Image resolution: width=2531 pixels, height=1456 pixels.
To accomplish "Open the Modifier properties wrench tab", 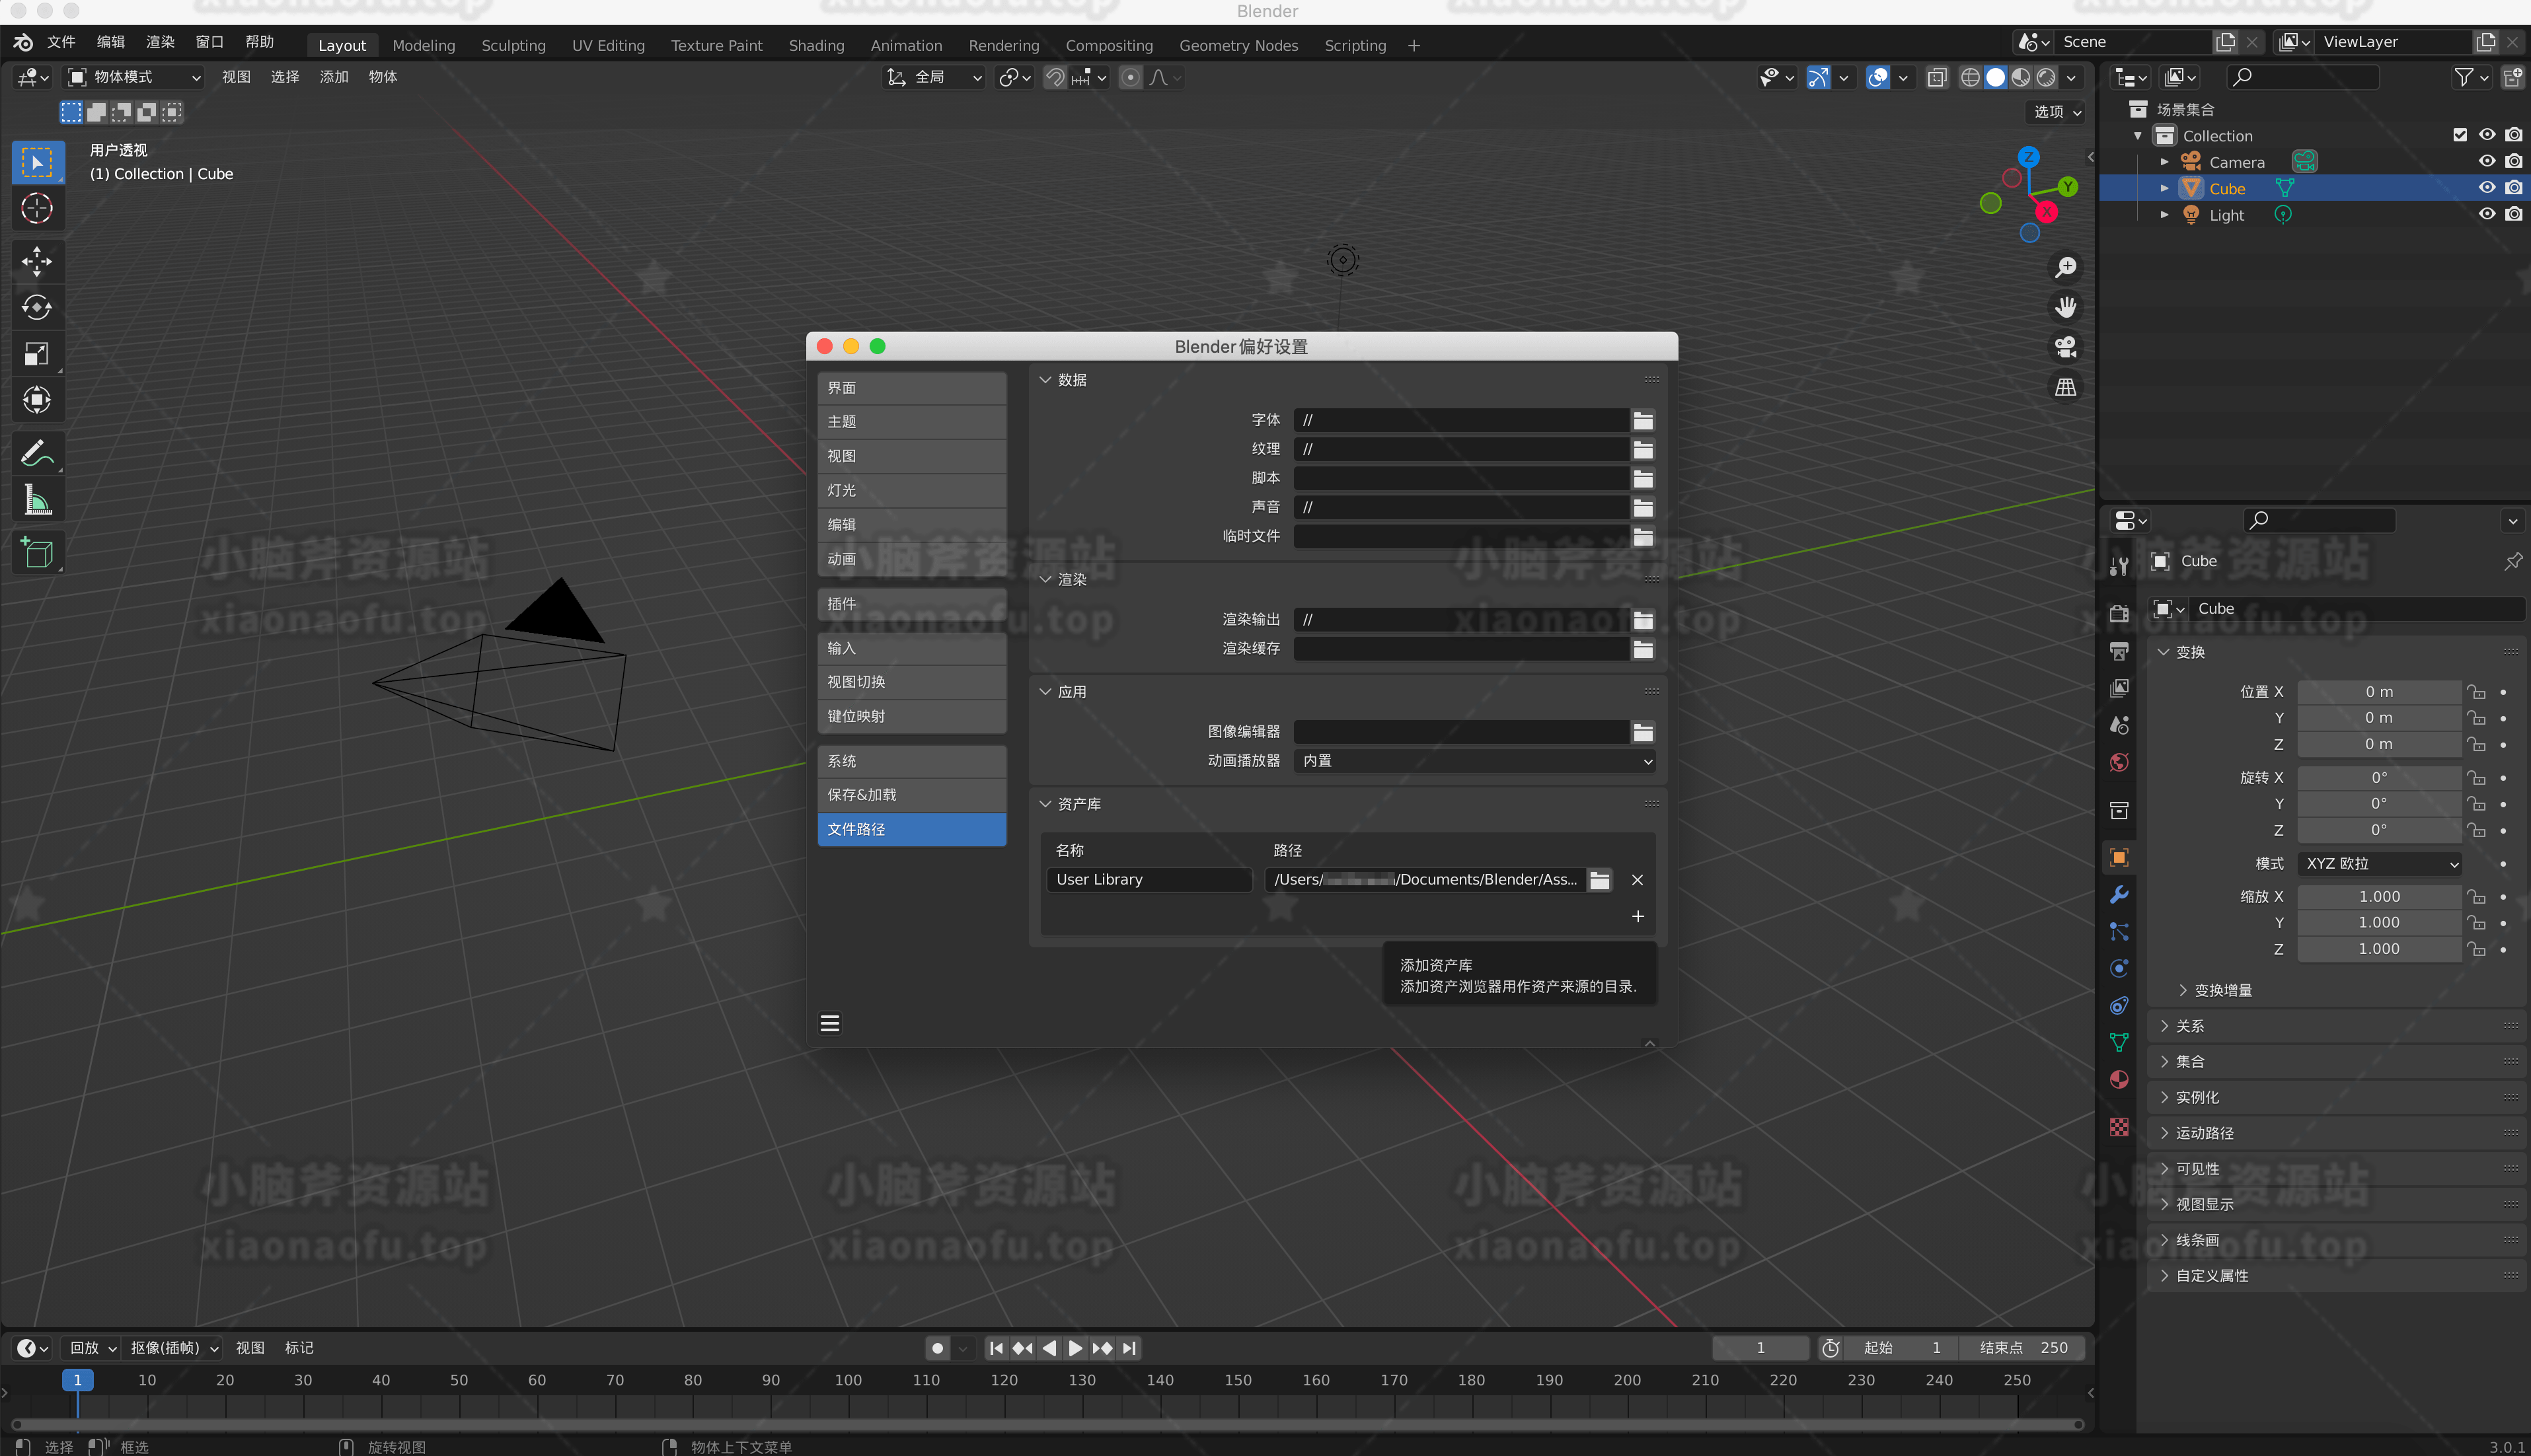I will click(x=2118, y=895).
